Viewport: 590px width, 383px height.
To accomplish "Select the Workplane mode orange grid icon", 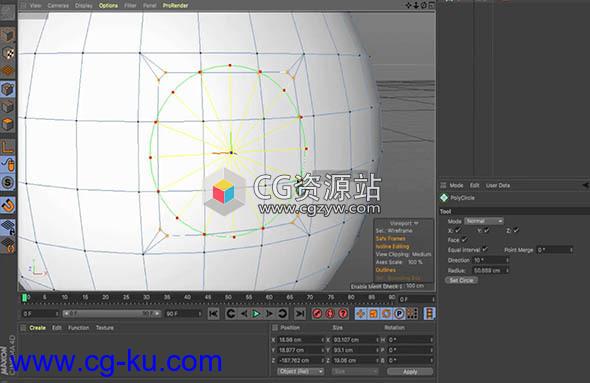I will [x=8, y=70].
